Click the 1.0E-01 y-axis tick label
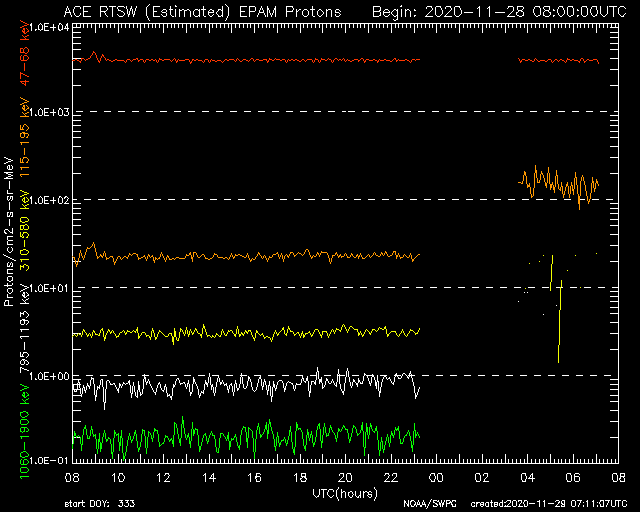Viewport: 640px width, 512px height. point(51,461)
